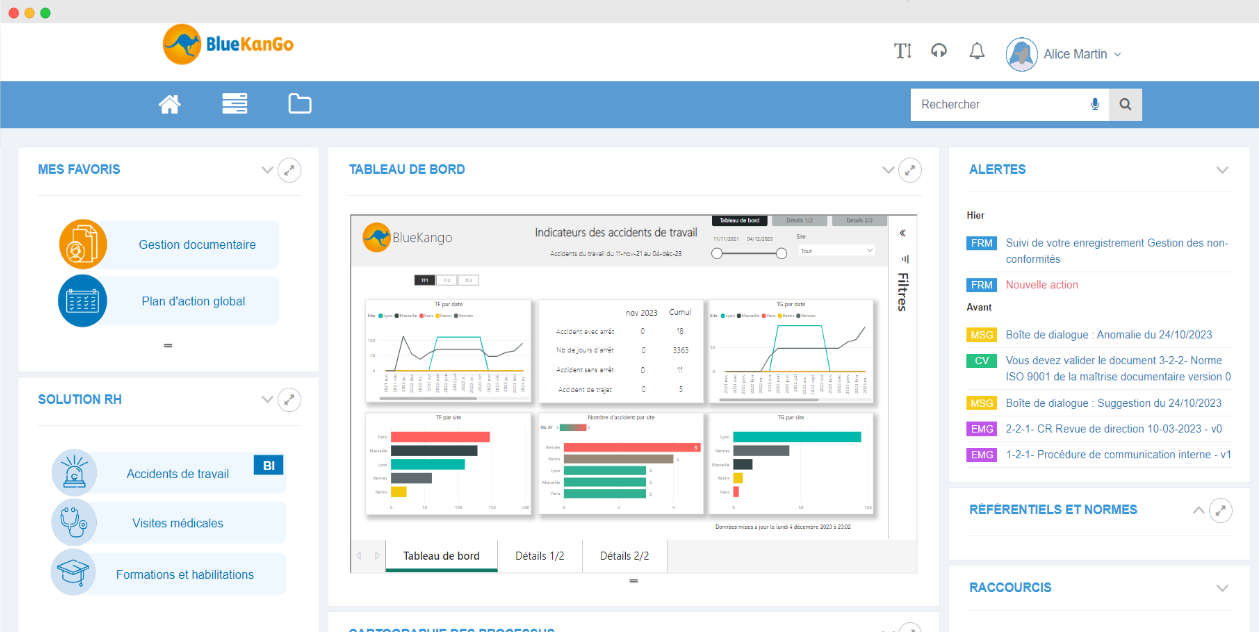Switch to bottom Tableau de bord tab
Screen dimensions: 1259x632
(x=441, y=556)
